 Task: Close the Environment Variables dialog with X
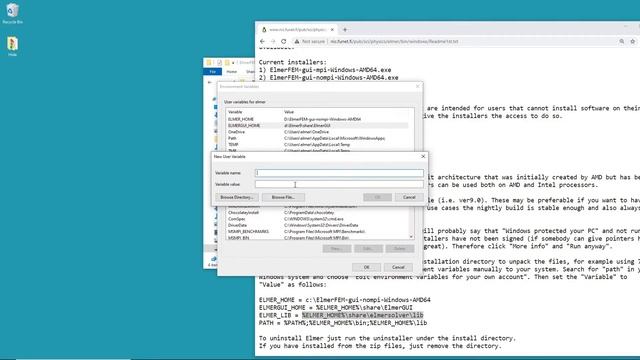click(417, 87)
